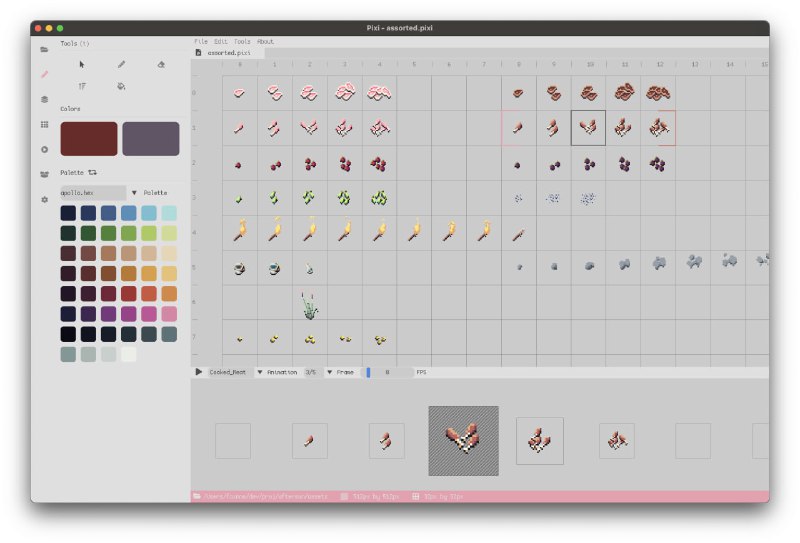800x543 pixels.
Task: Pick the eraser tool
Action: [x=160, y=64]
